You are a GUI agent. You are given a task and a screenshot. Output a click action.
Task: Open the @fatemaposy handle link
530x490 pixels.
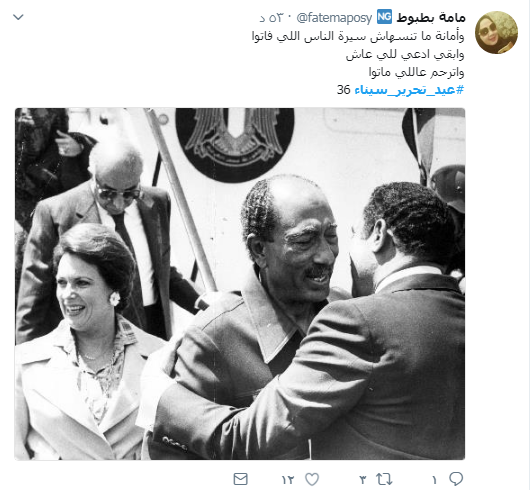(334, 18)
